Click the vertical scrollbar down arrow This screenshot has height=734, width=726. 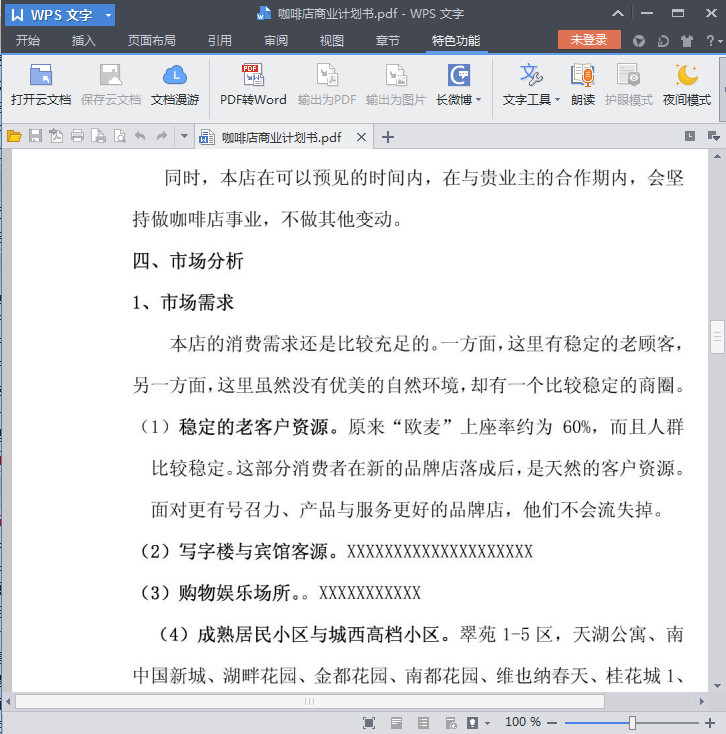point(717,686)
